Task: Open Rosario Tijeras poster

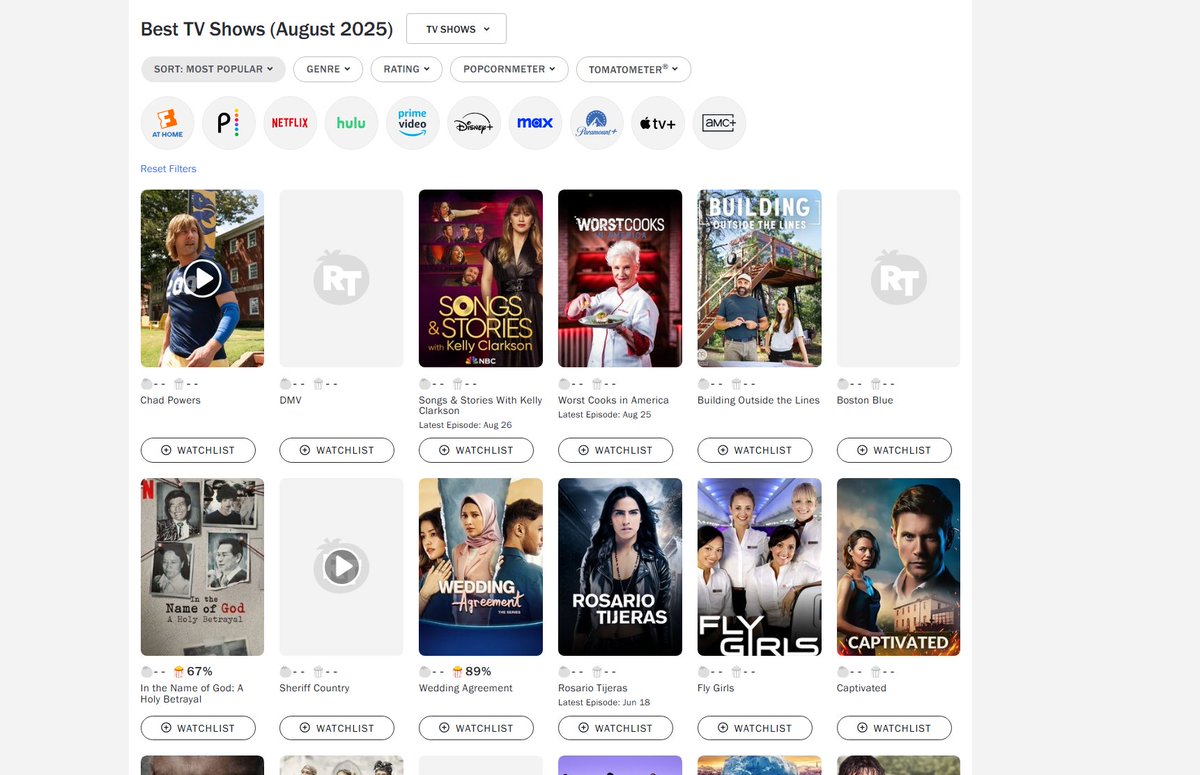Action: tap(620, 567)
